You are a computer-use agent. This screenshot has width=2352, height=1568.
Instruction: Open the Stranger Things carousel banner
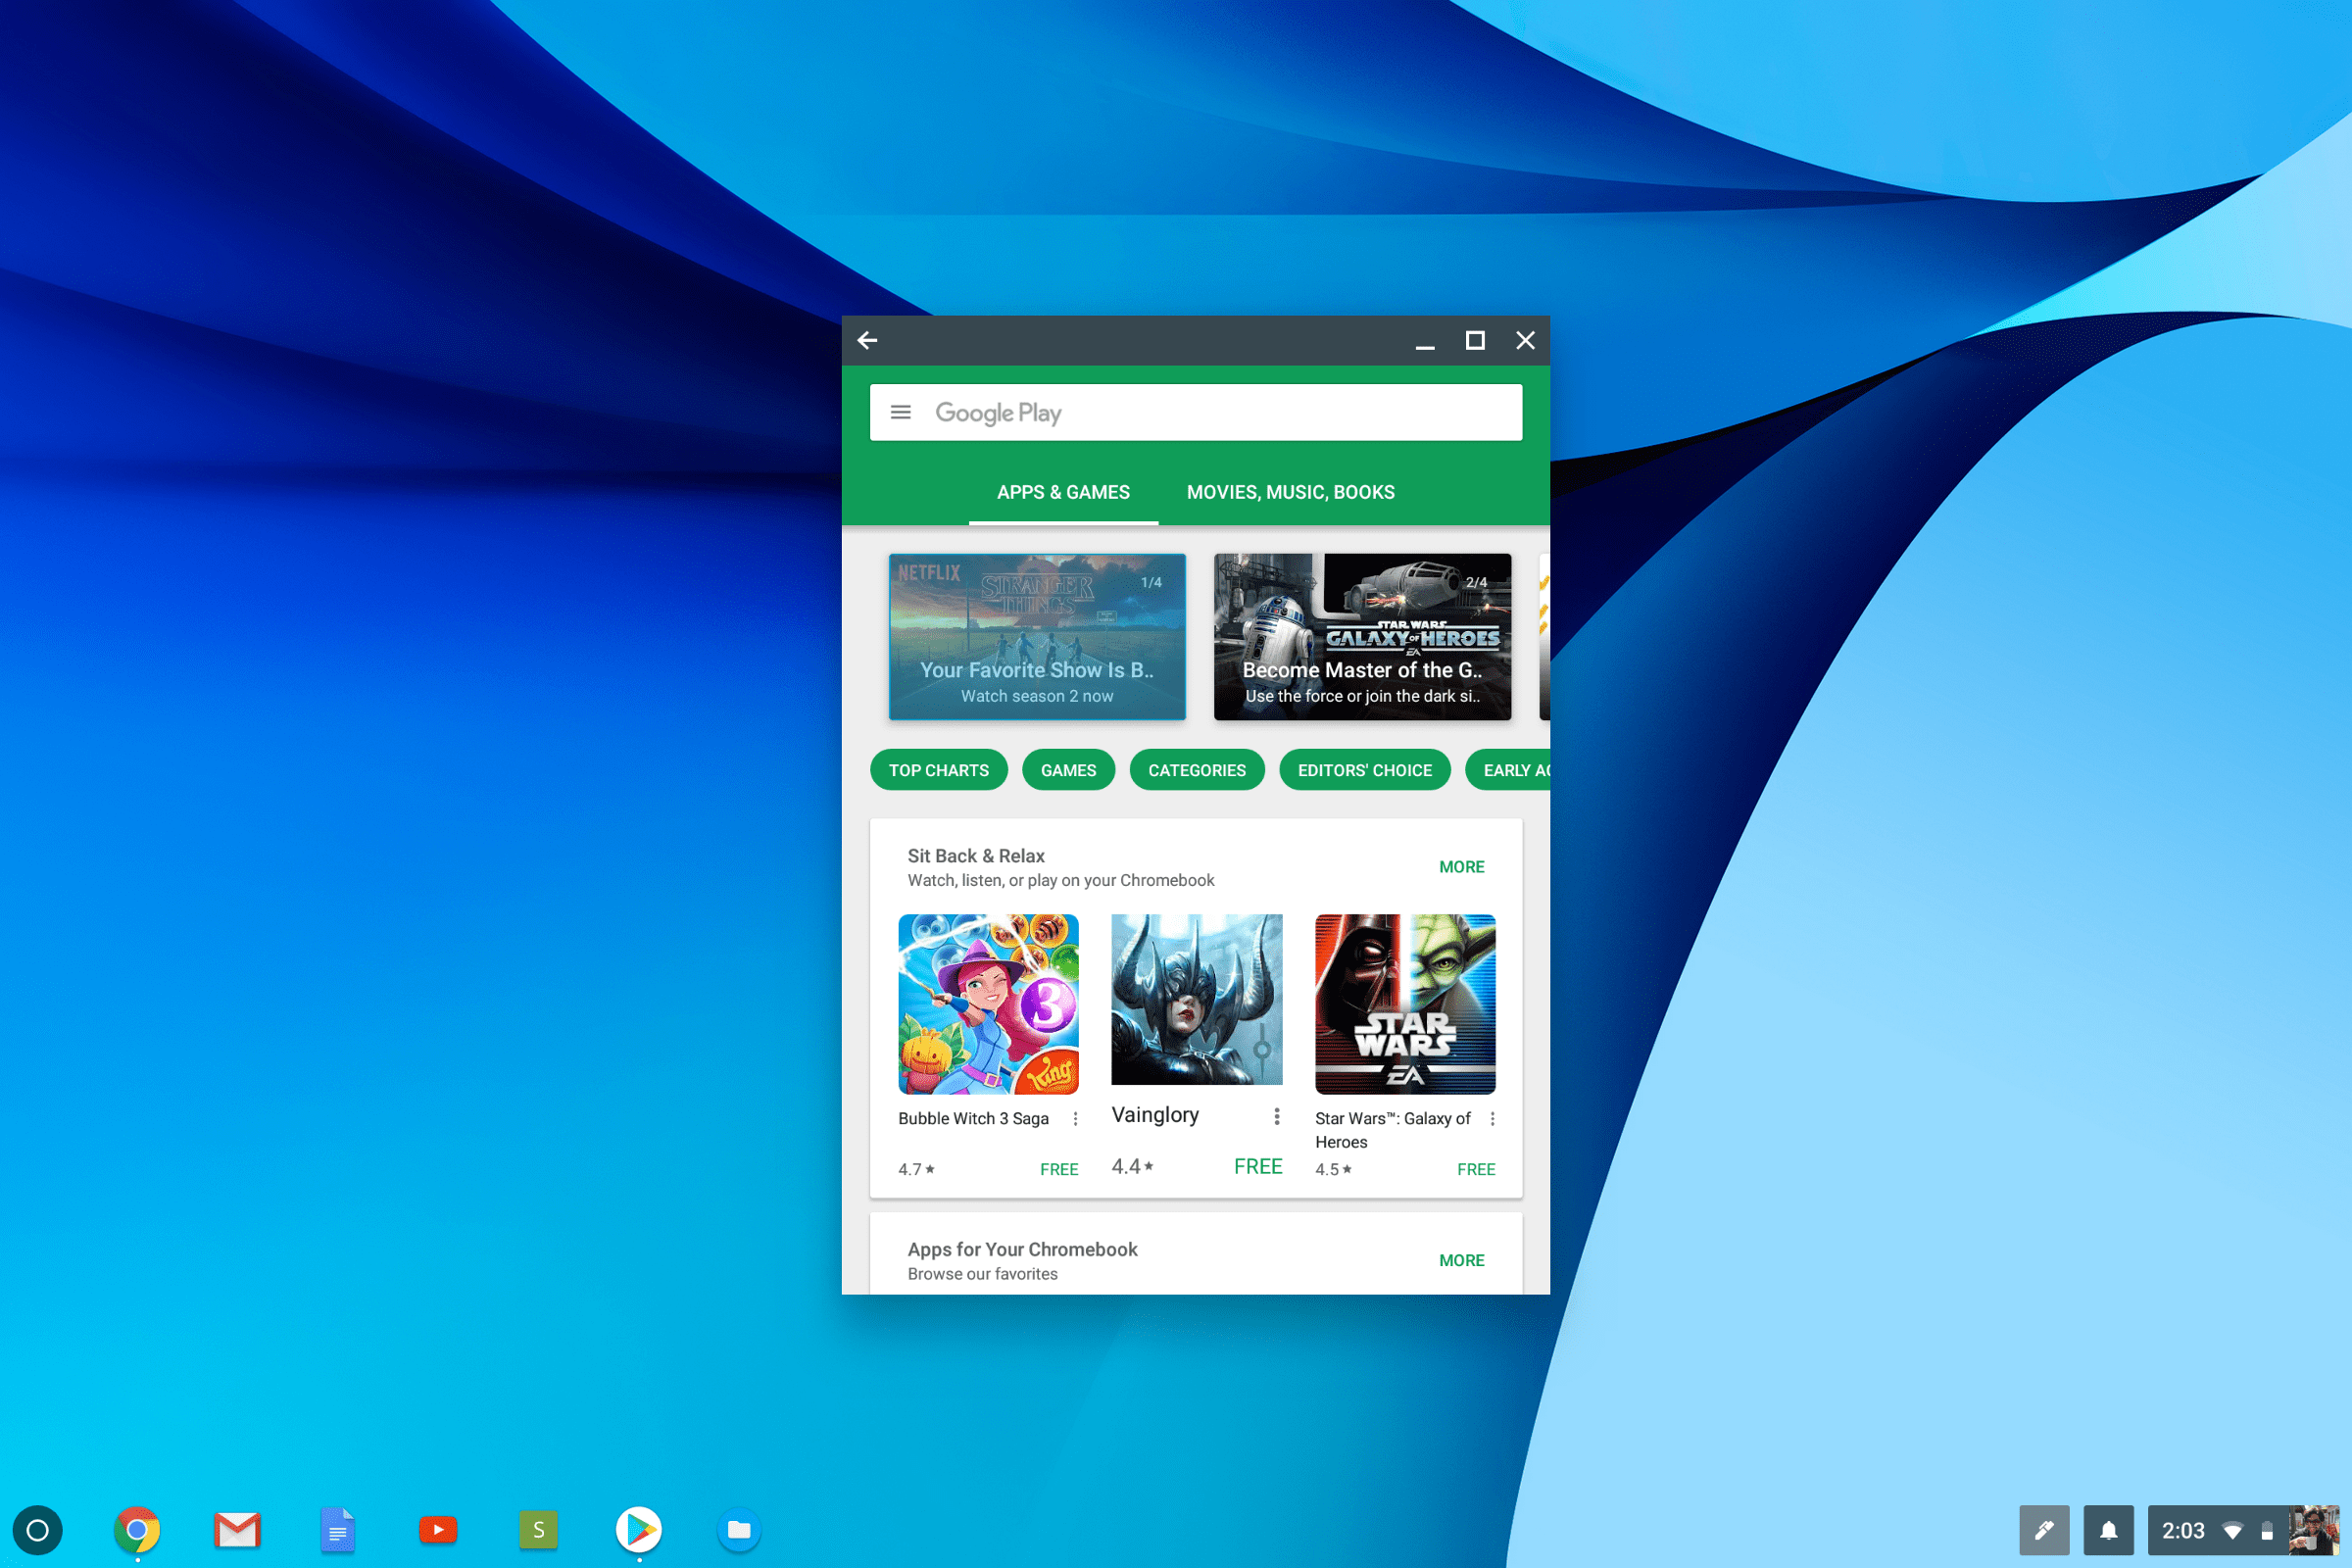1036,637
